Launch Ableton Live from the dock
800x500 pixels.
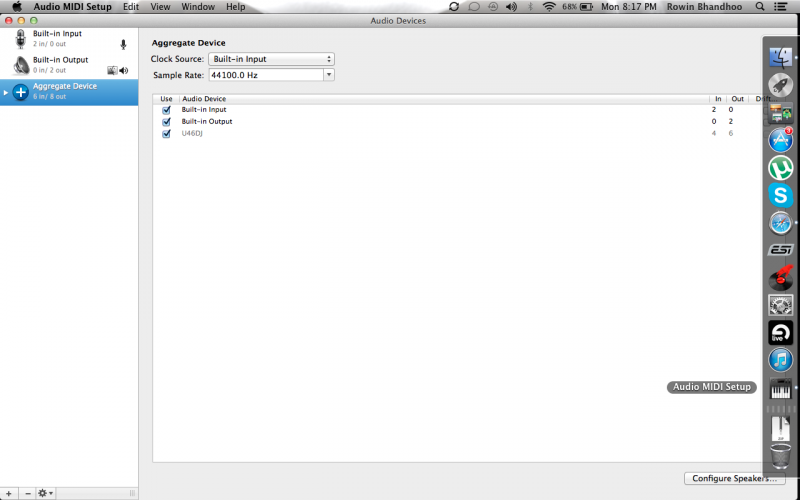coord(780,333)
